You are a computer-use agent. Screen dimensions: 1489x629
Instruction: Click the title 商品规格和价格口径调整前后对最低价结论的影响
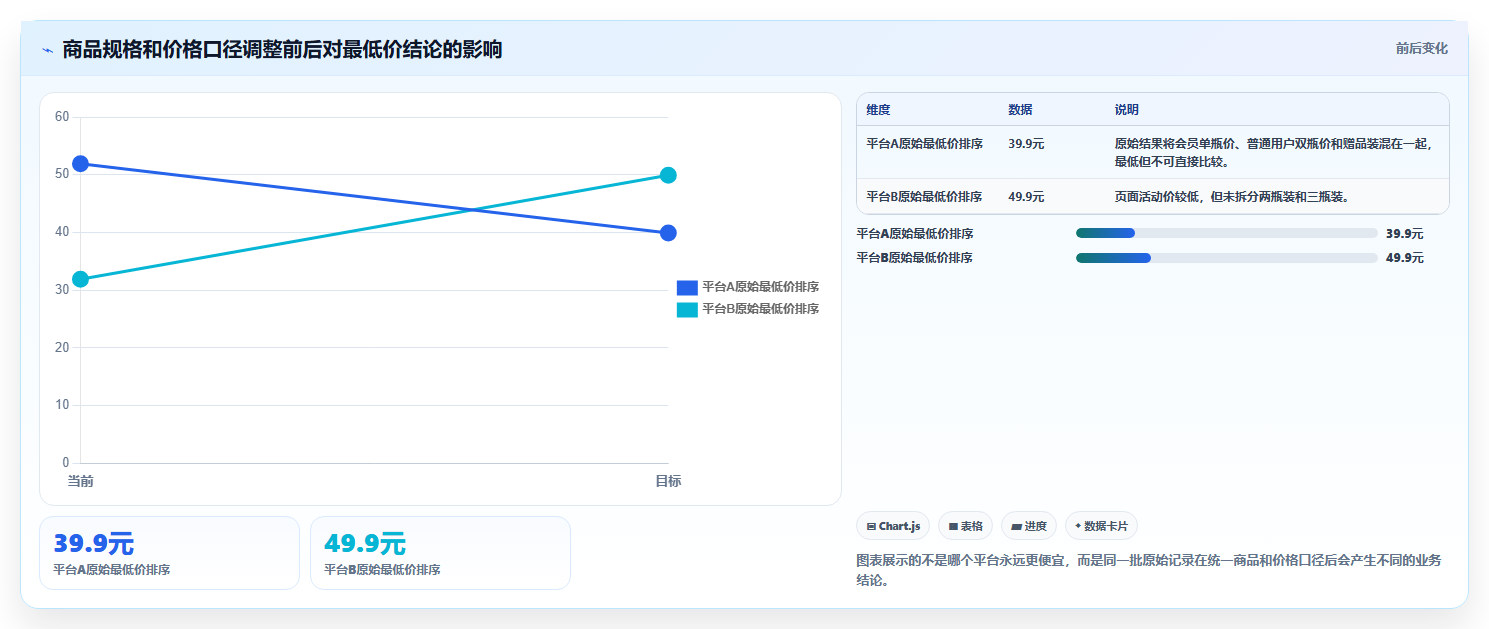point(282,49)
